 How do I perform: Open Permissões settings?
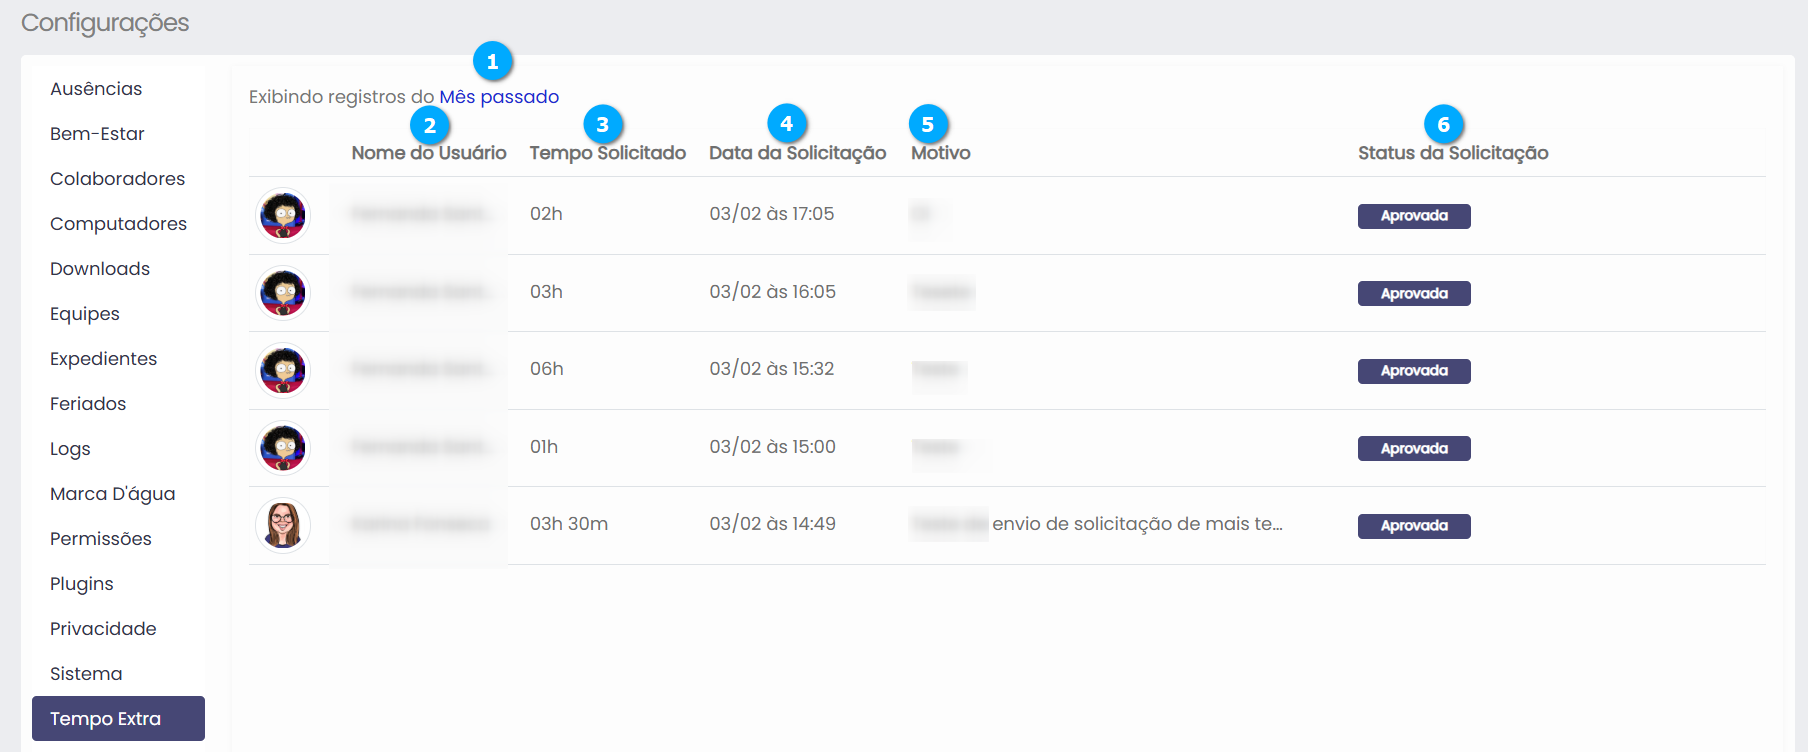point(101,539)
